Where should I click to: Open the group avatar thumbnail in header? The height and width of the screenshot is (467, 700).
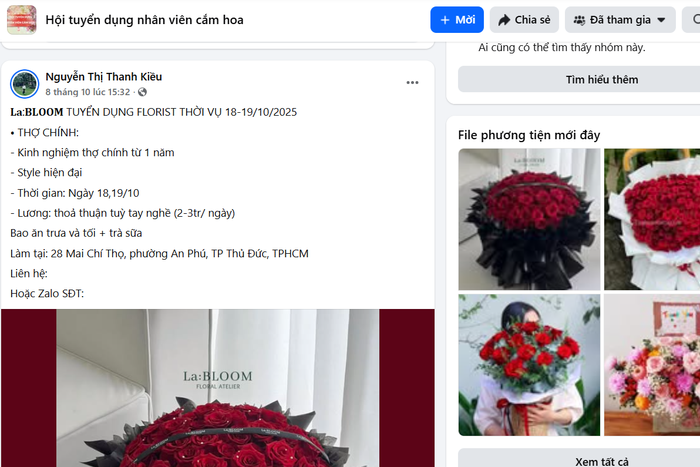tap(21, 20)
